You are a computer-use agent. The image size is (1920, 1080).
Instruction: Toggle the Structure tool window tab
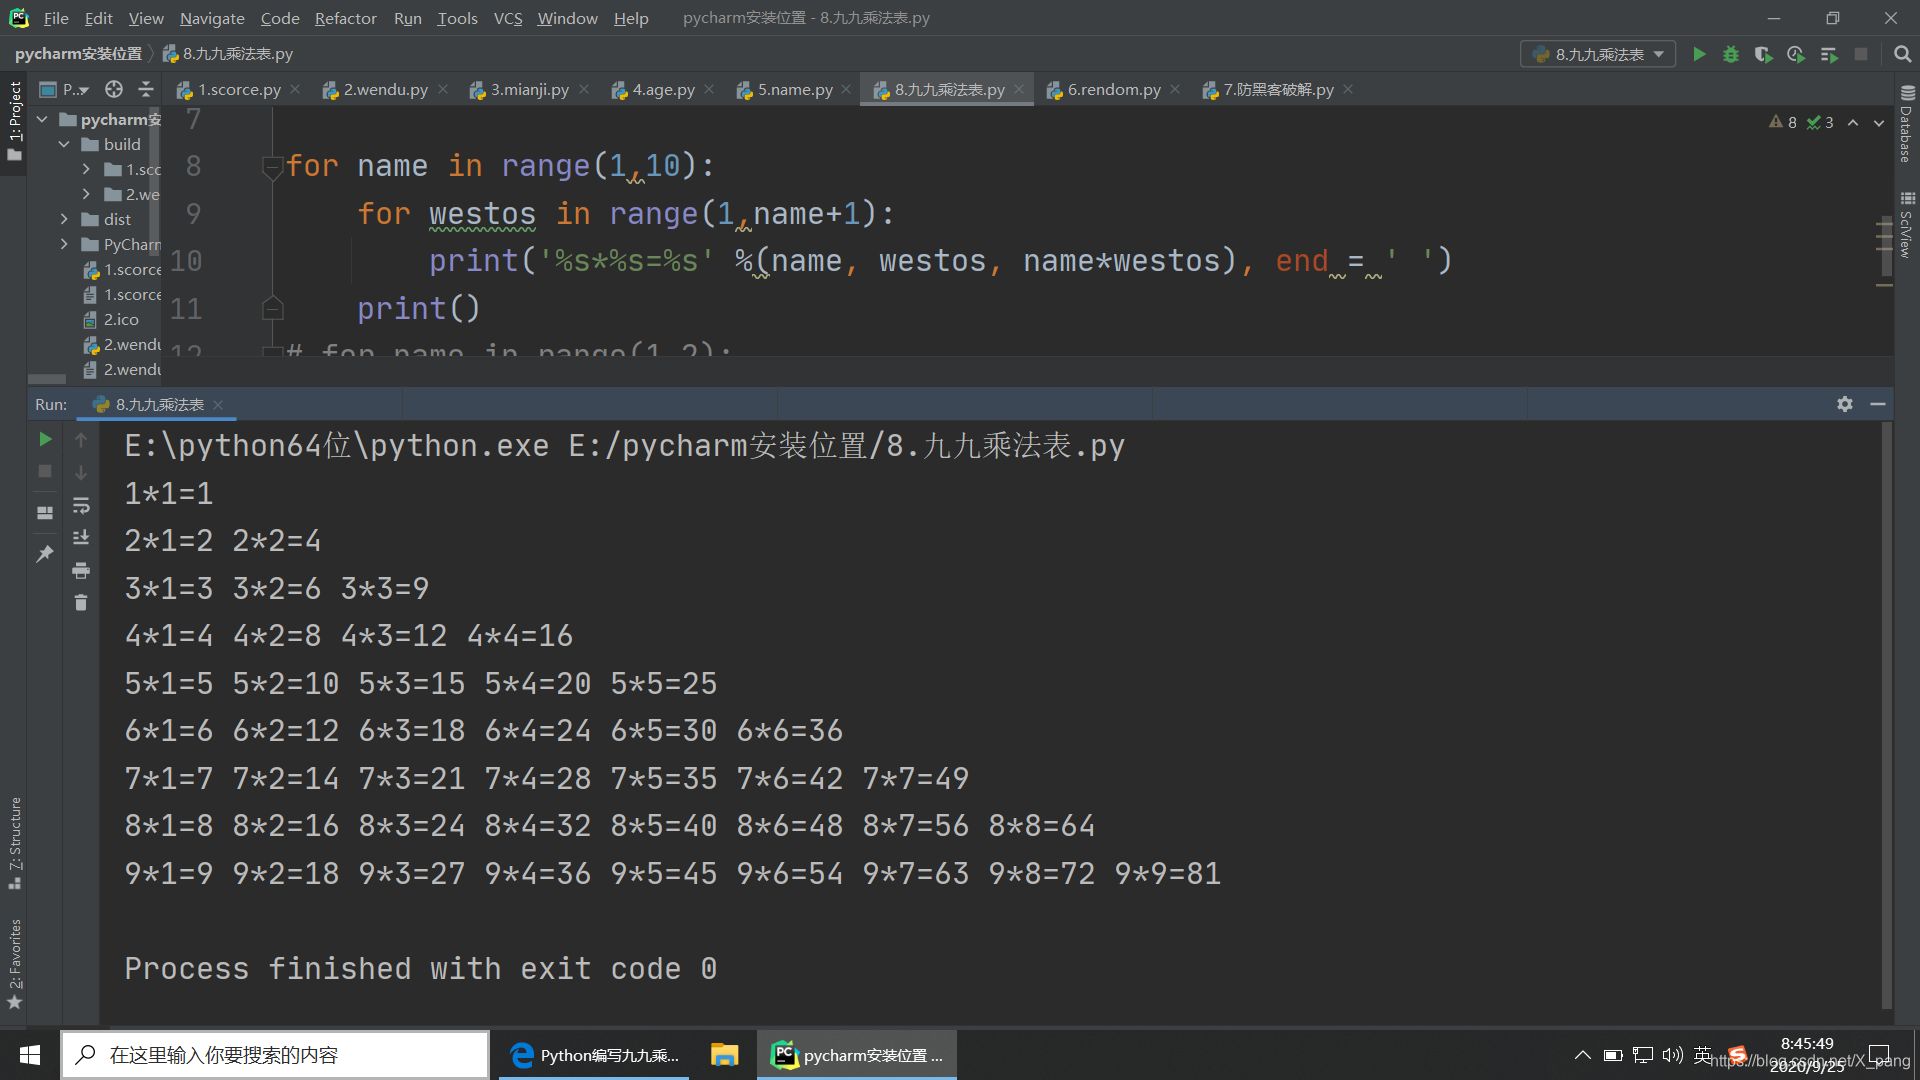(14, 843)
